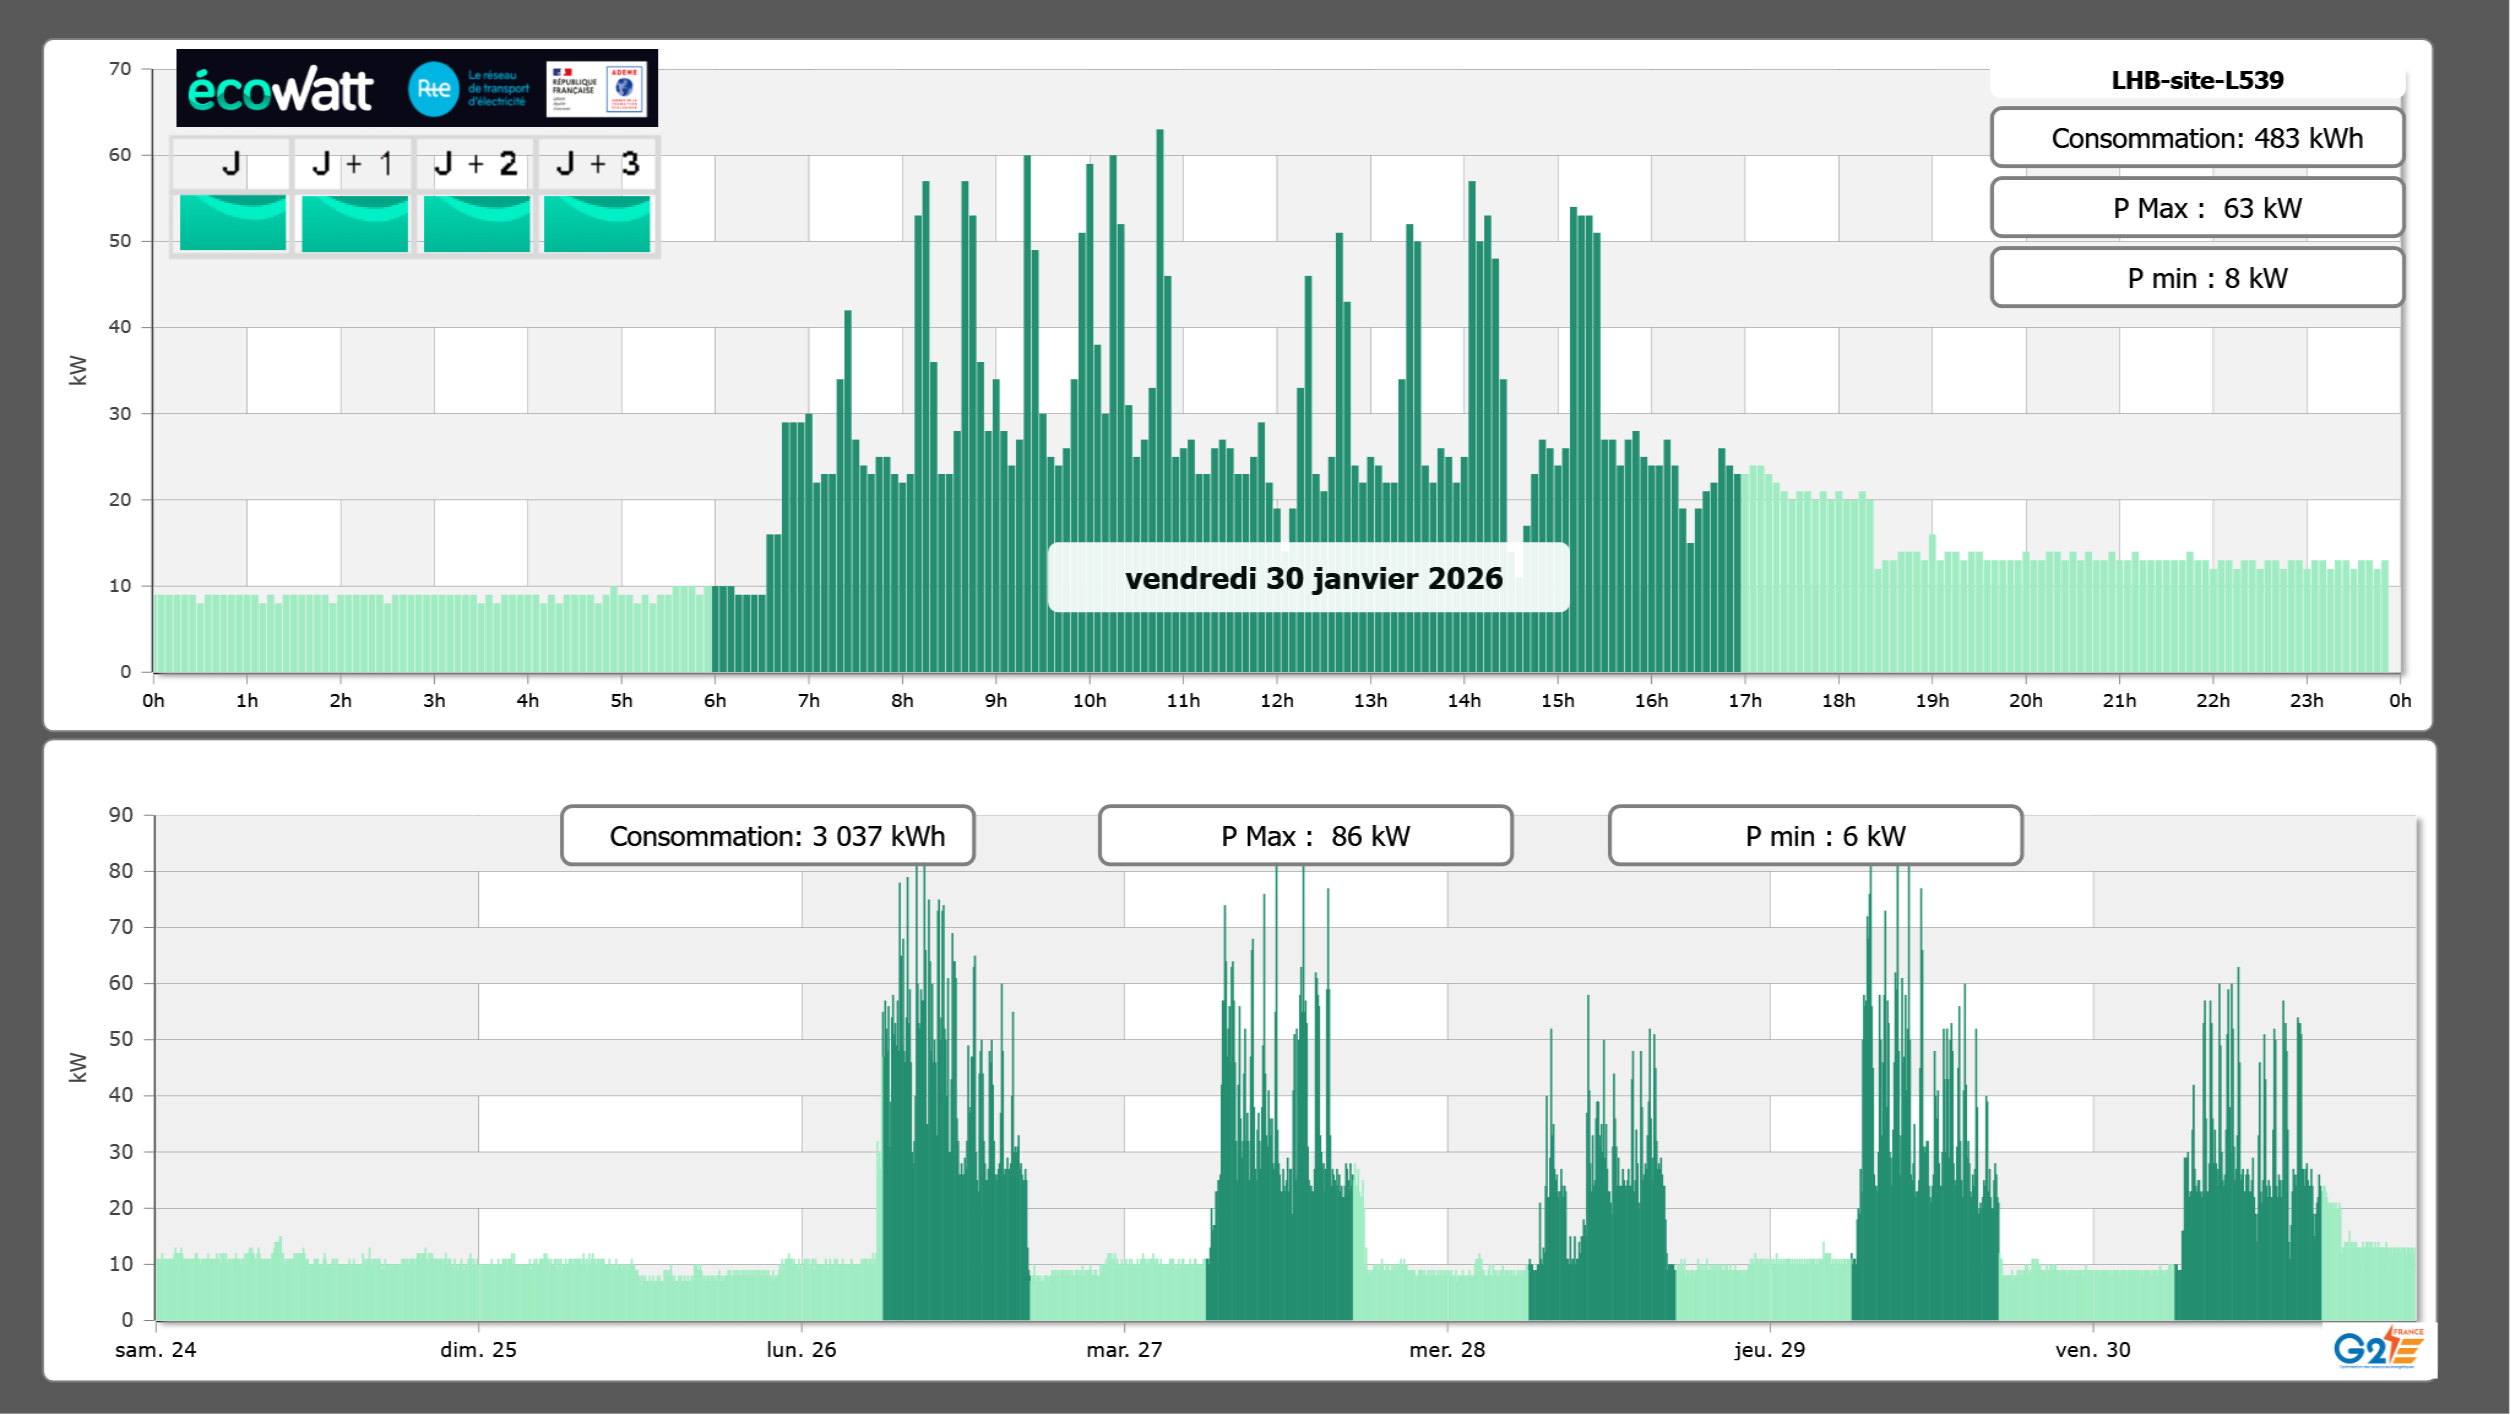Click the ADEME logo
The width and height of the screenshot is (2511, 1415).
point(625,89)
